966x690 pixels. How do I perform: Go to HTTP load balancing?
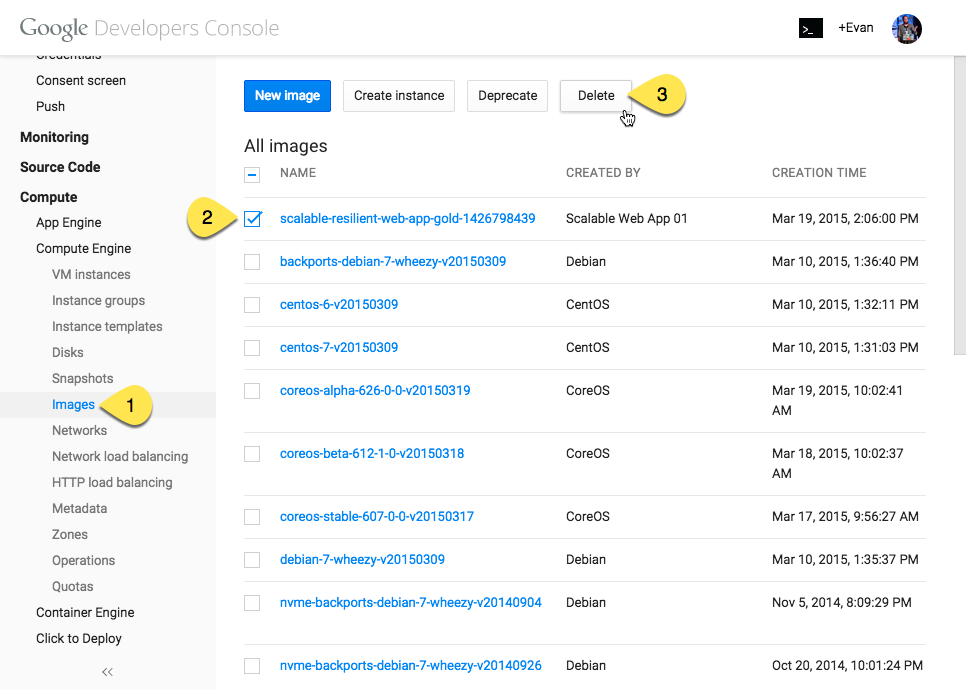[112, 482]
